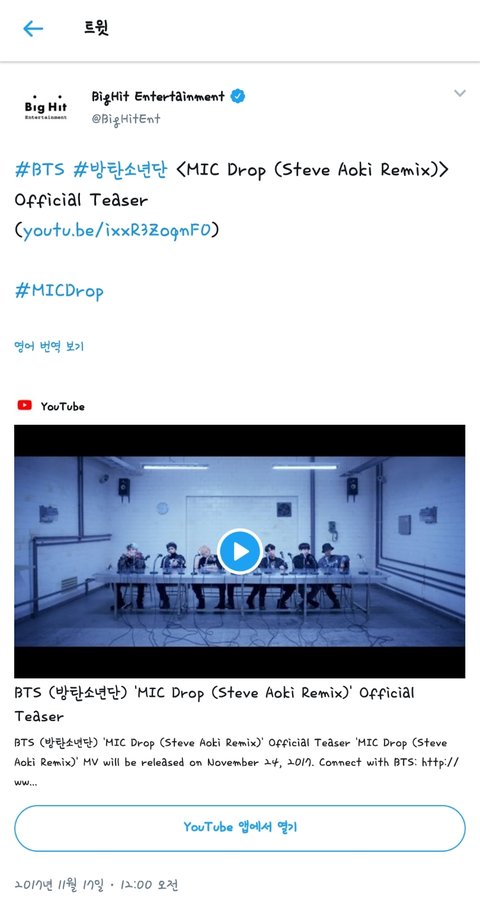Screen dimensions: 480x904
Task: Open the video card title text
Action: coord(214,704)
